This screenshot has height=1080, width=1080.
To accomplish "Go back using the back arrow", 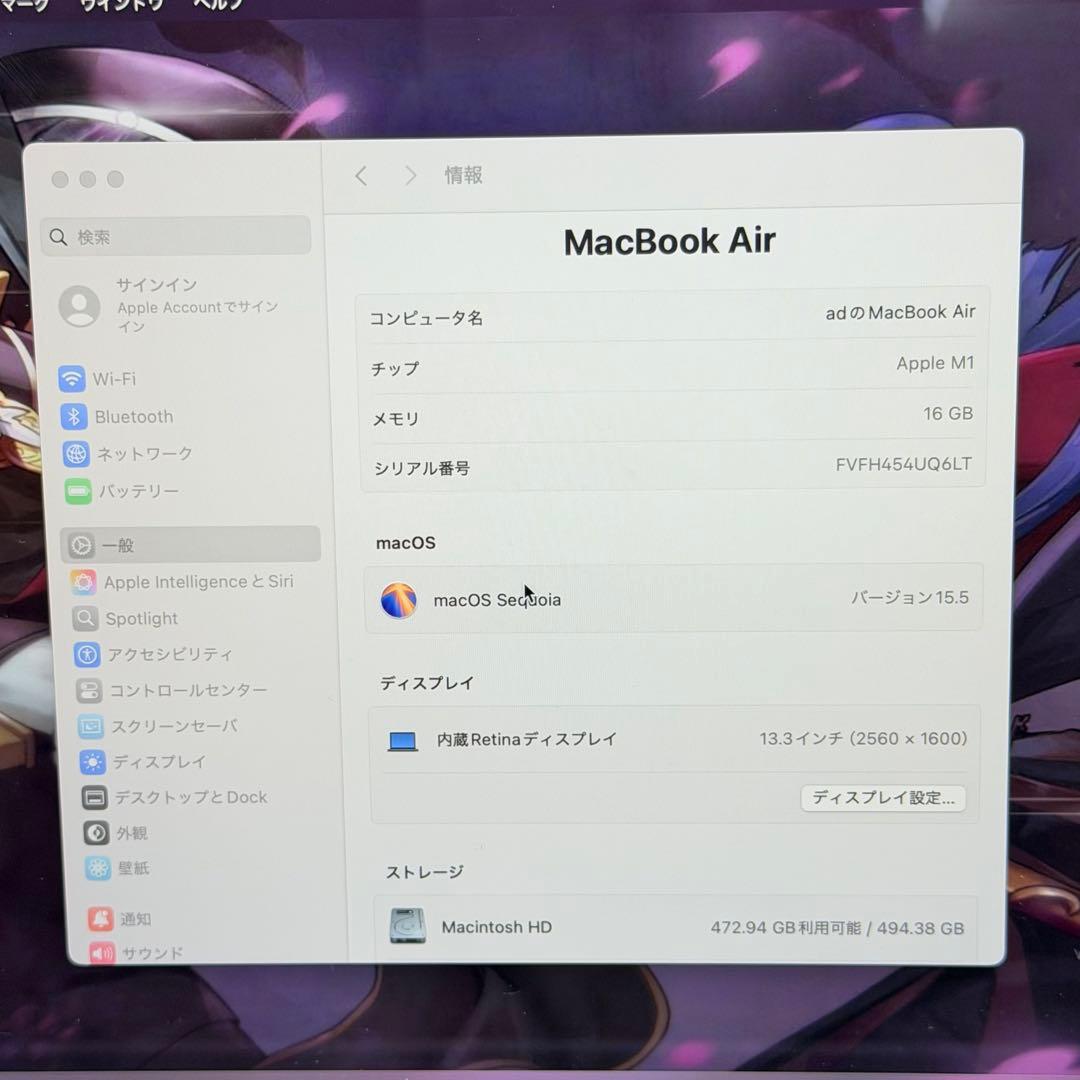I will [361, 175].
